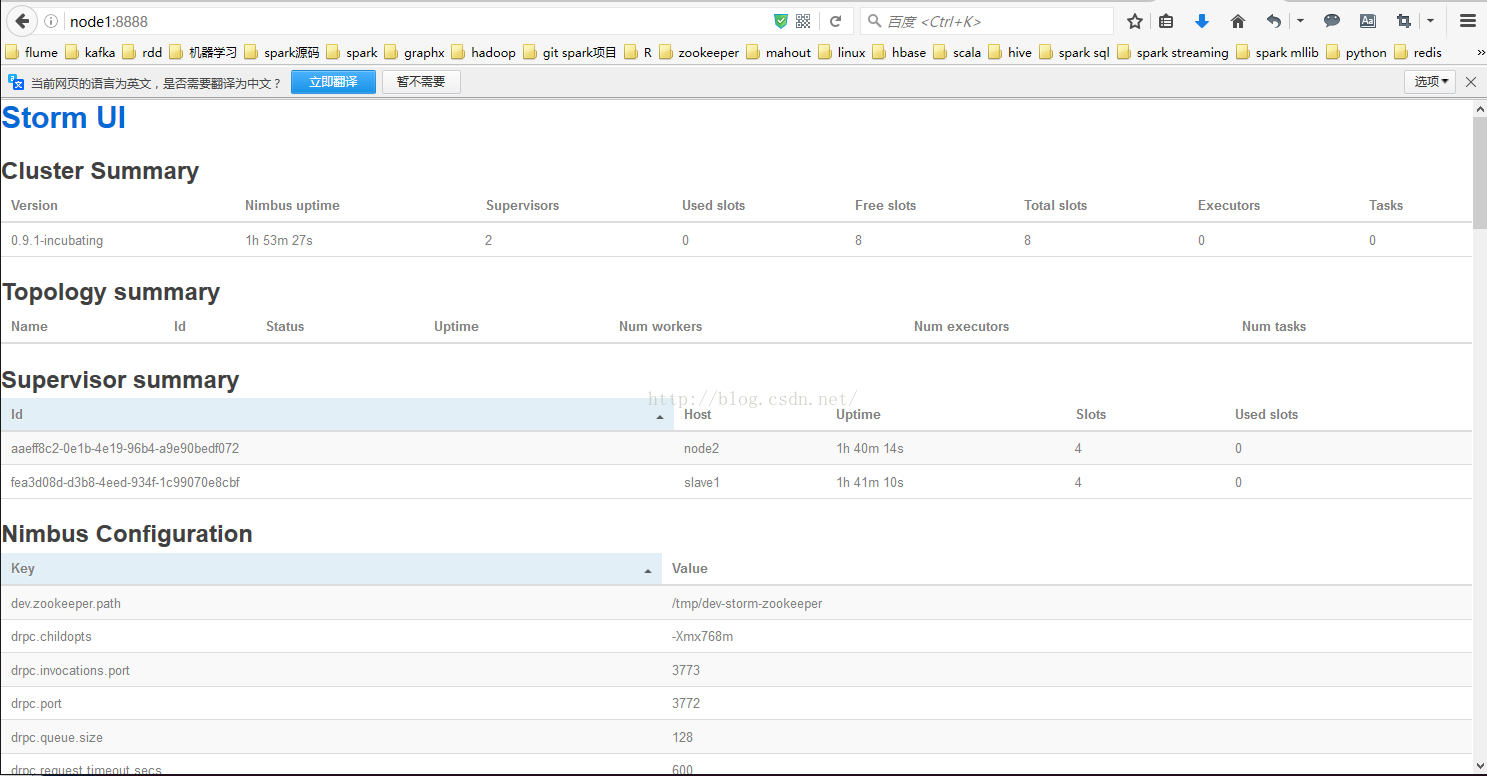
Task: Click the 暂不需要 not now button
Action: tap(421, 82)
